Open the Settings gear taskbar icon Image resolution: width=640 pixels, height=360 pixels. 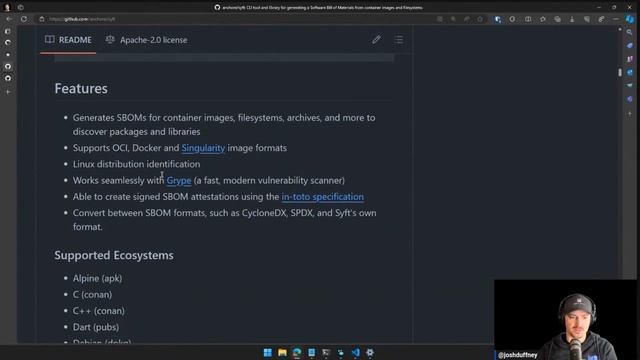click(x=370, y=352)
